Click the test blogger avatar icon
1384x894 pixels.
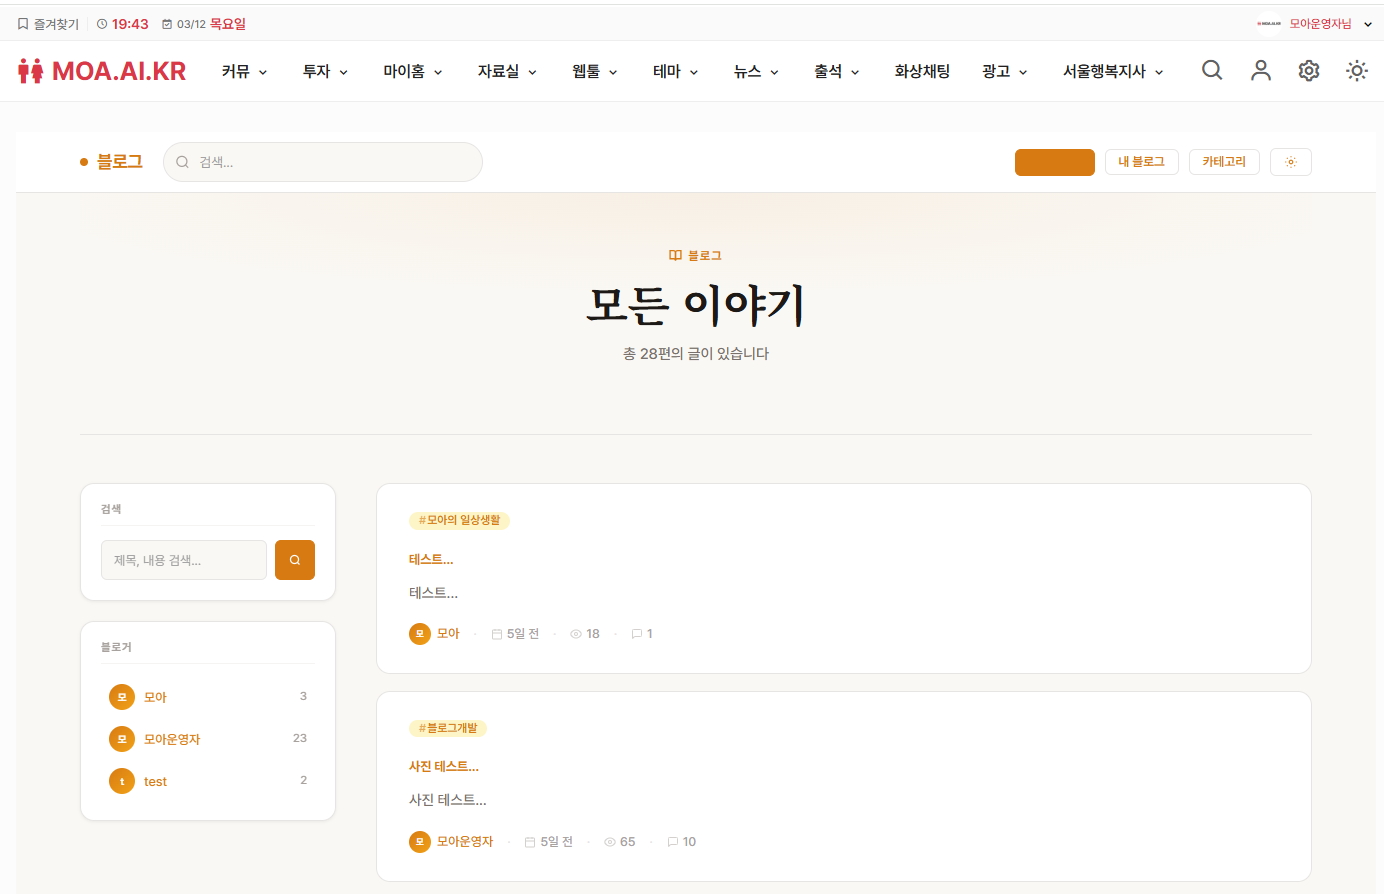pos(122,781)
